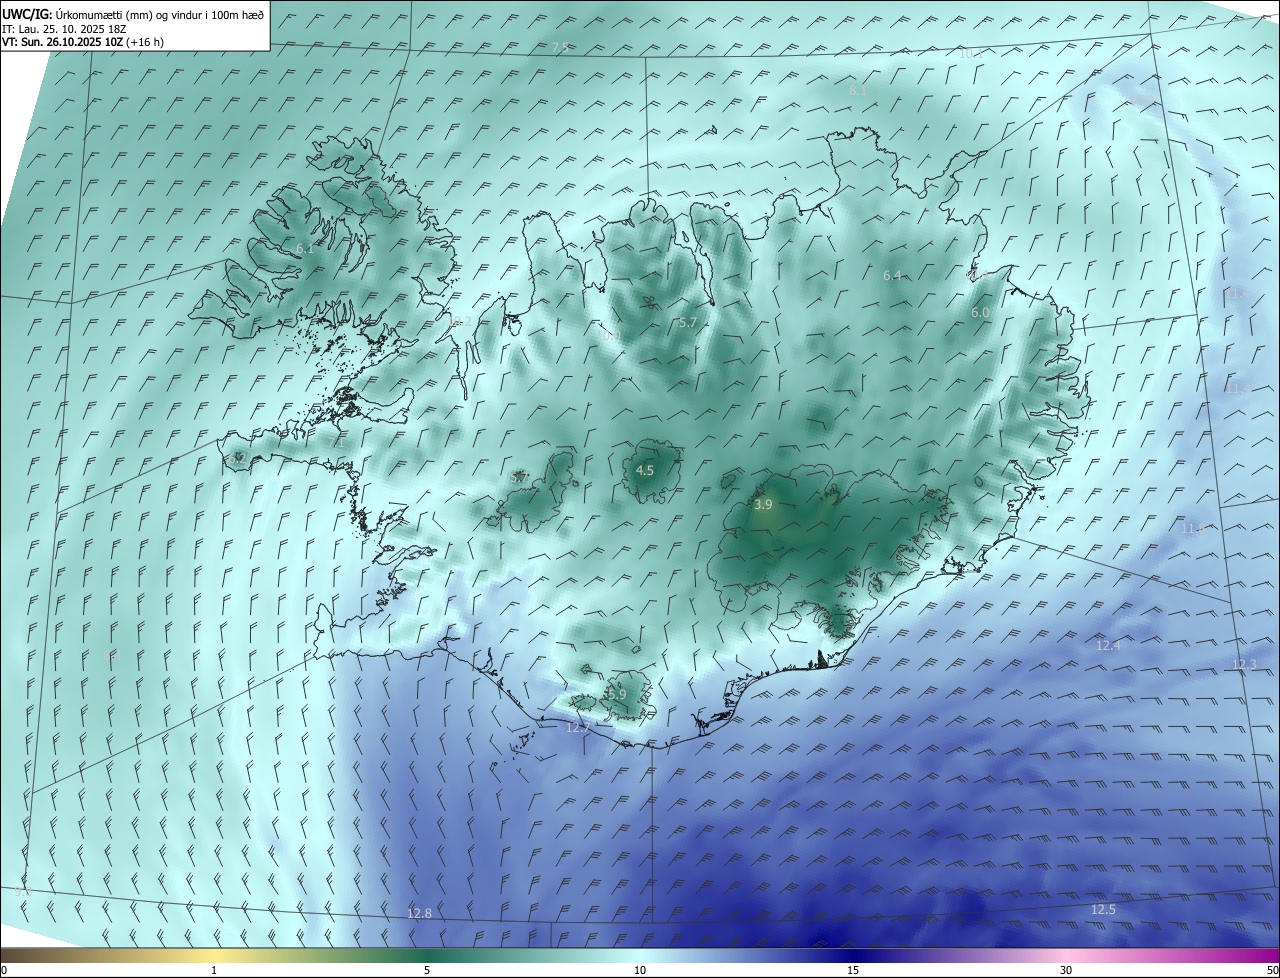This screenshot has width=1280, height=978.
Task: Click the "30" tick label on the color scale
Action: [x=1066, y=970]
